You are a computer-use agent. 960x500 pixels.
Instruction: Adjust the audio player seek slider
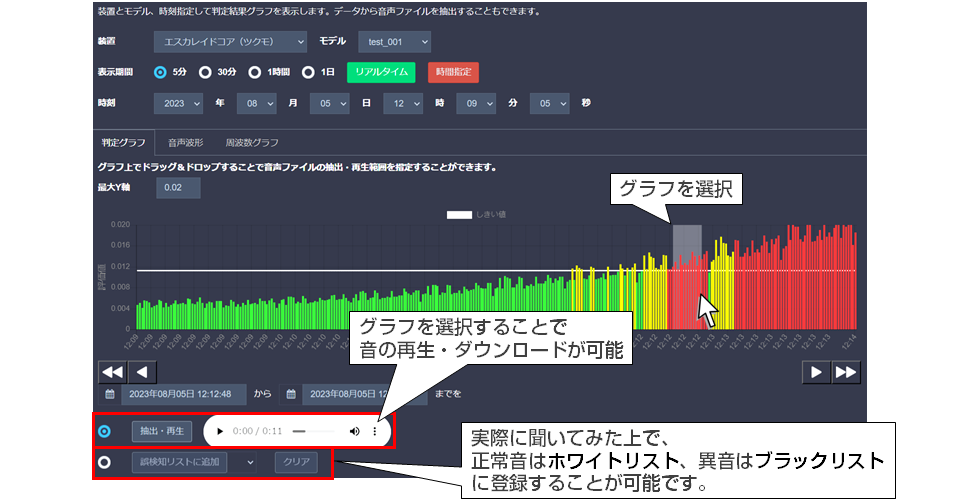click(313, 431)
